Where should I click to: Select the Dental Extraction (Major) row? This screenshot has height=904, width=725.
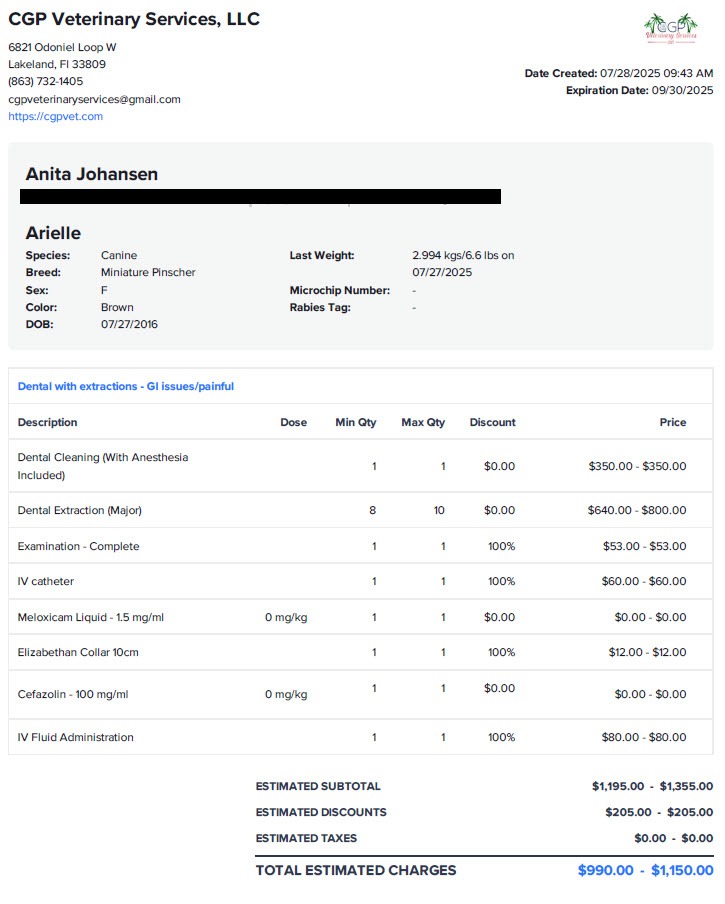(361, 510)
